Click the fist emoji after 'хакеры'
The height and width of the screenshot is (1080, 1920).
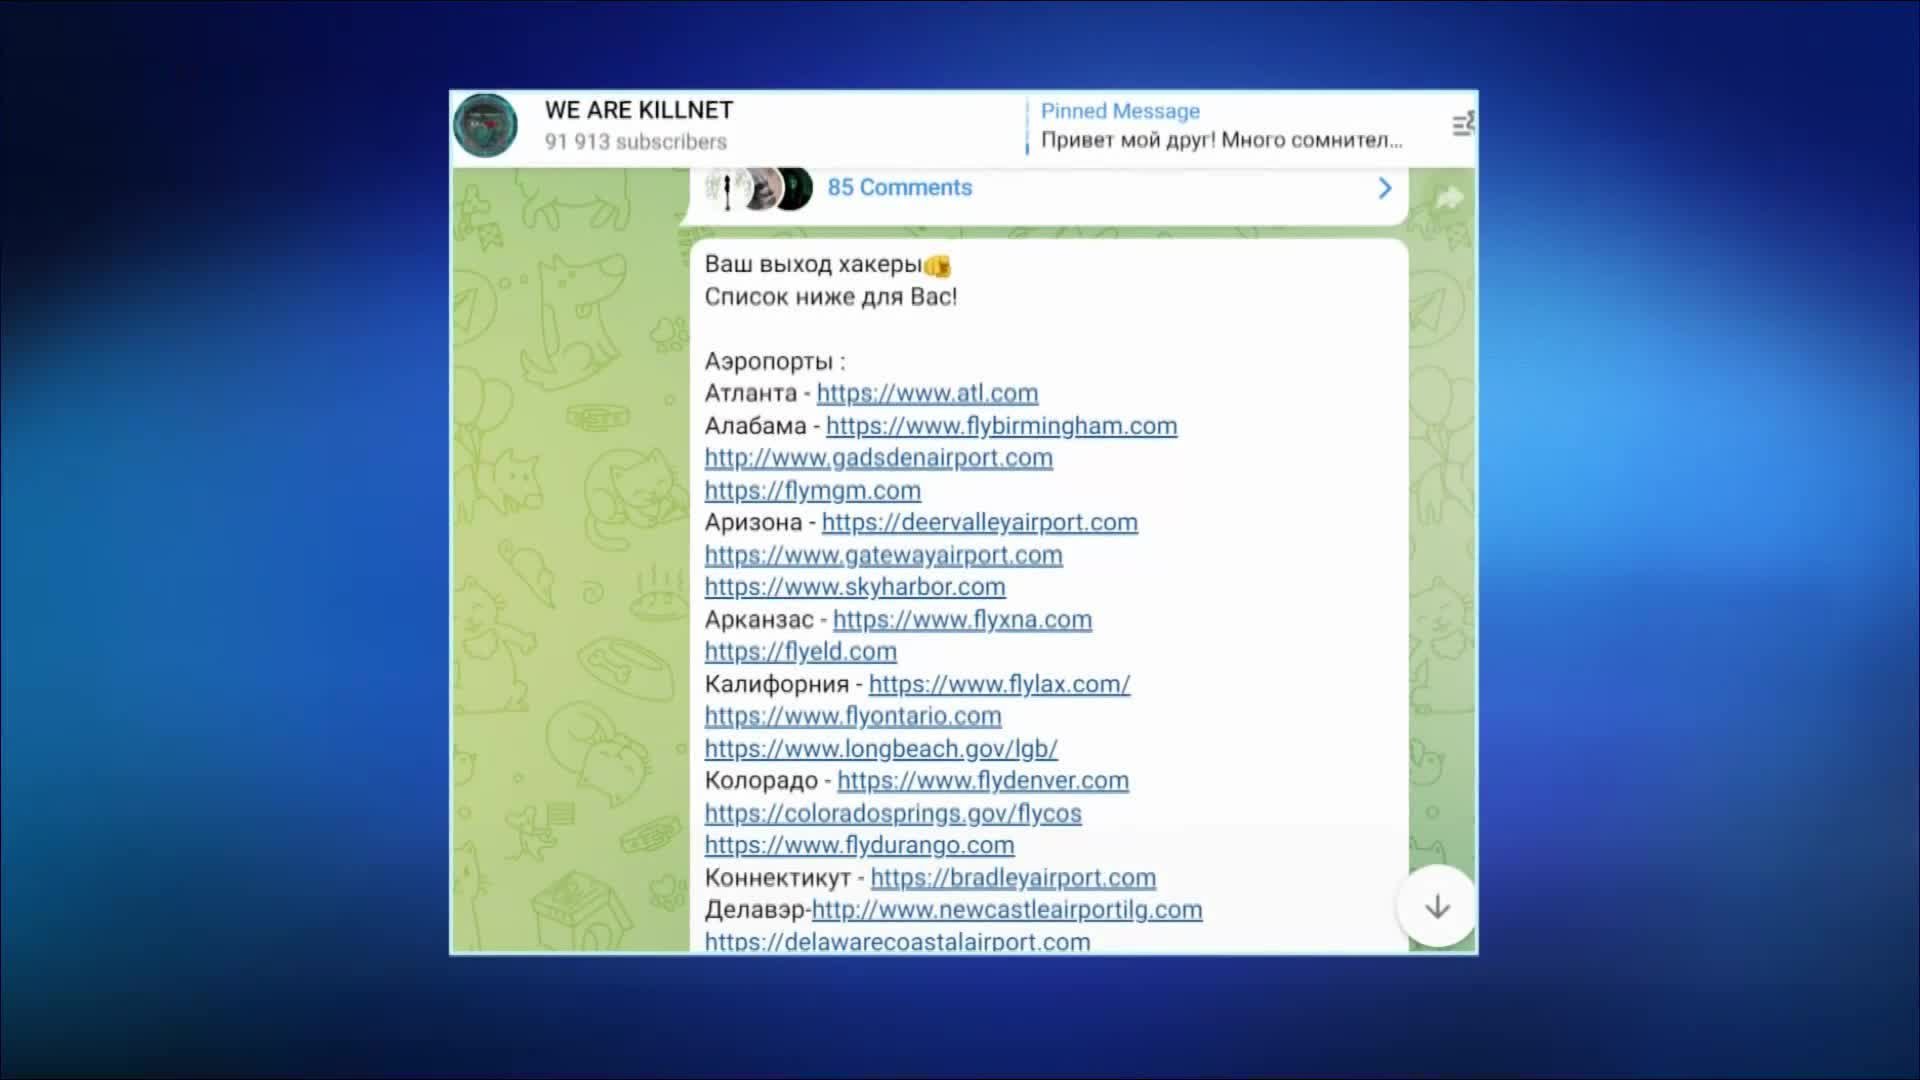point(937,266)
